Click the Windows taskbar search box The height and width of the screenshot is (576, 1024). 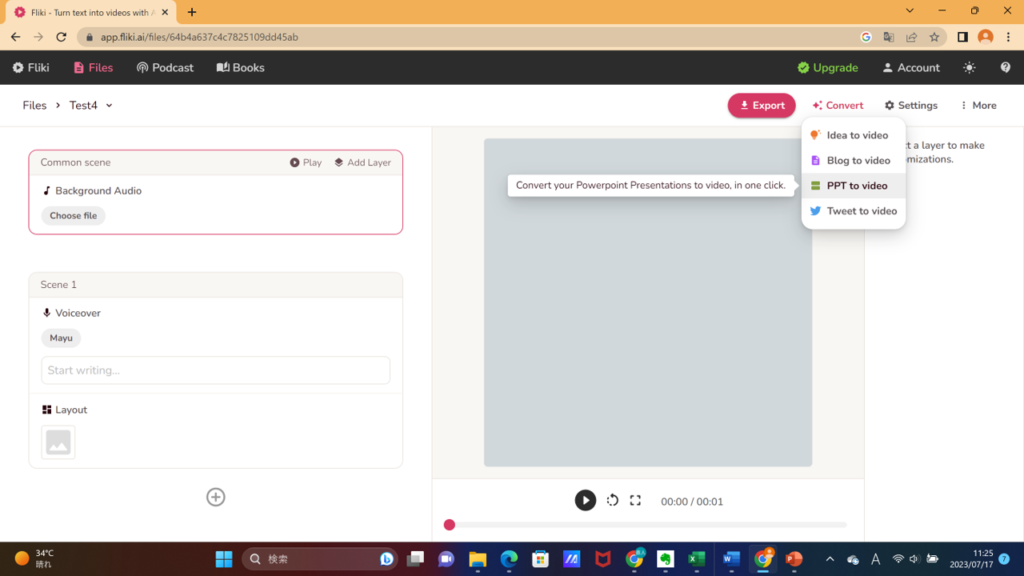(320, 559)
